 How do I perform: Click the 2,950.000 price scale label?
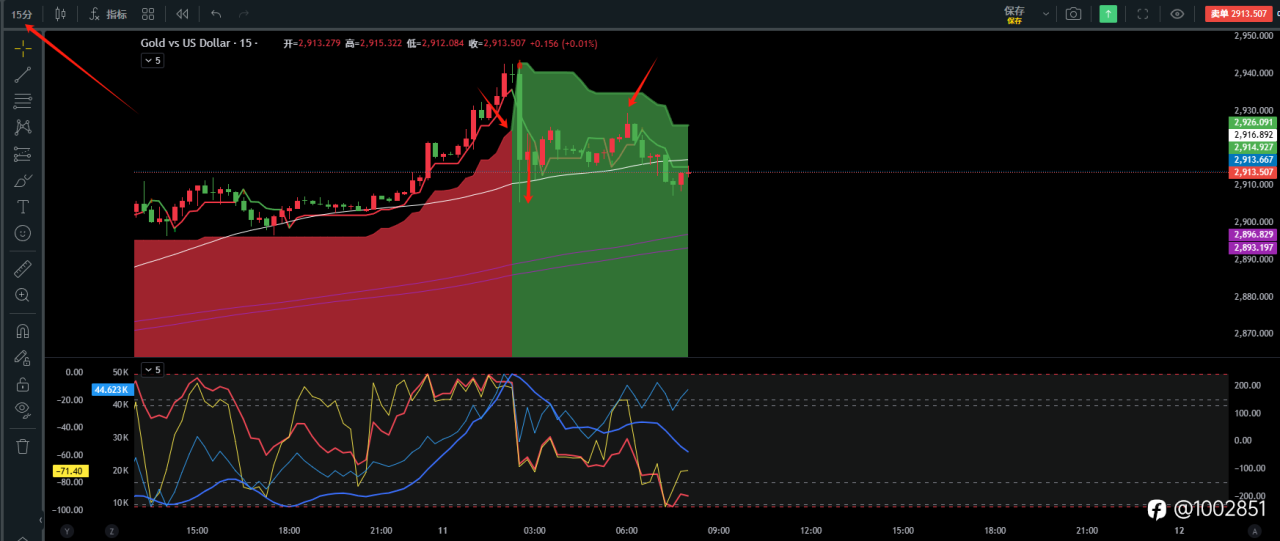pyautogui.click(x=1253, y=36)
